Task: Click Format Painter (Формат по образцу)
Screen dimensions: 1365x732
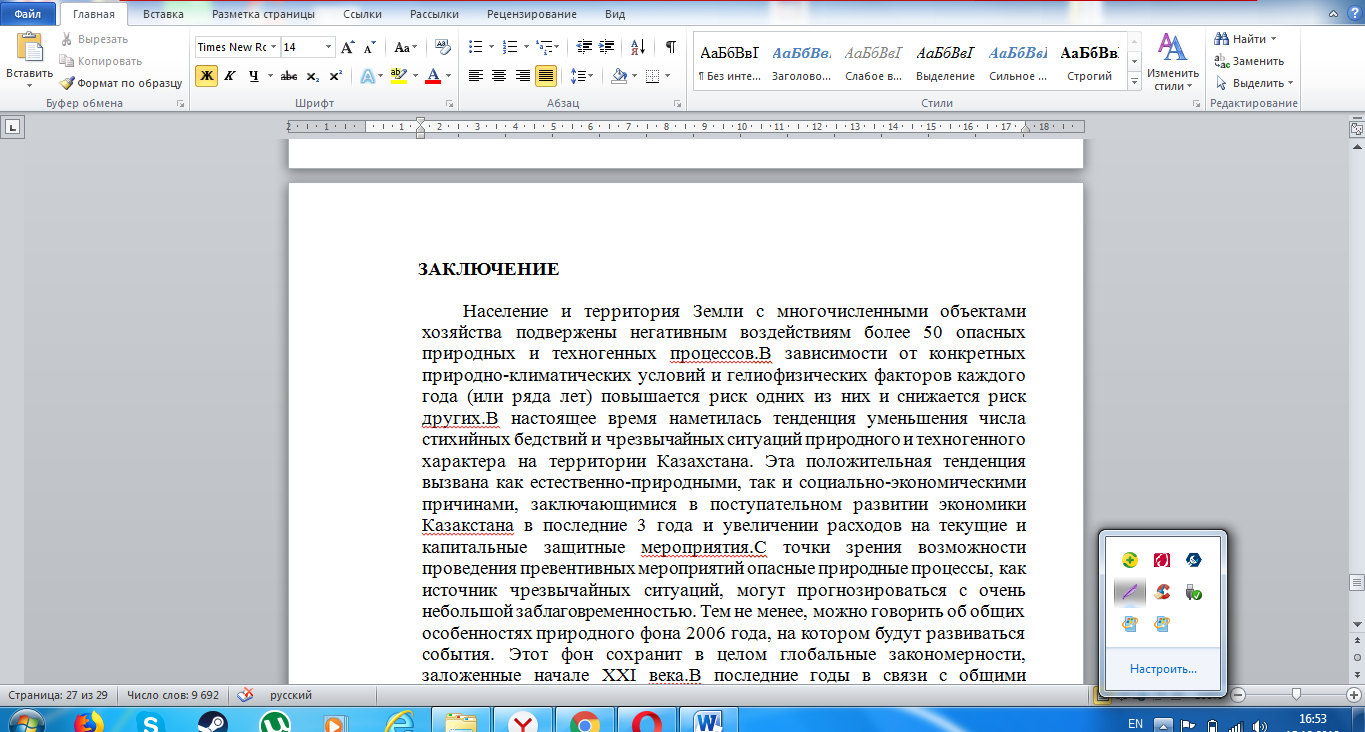Action: click(121, 83)
